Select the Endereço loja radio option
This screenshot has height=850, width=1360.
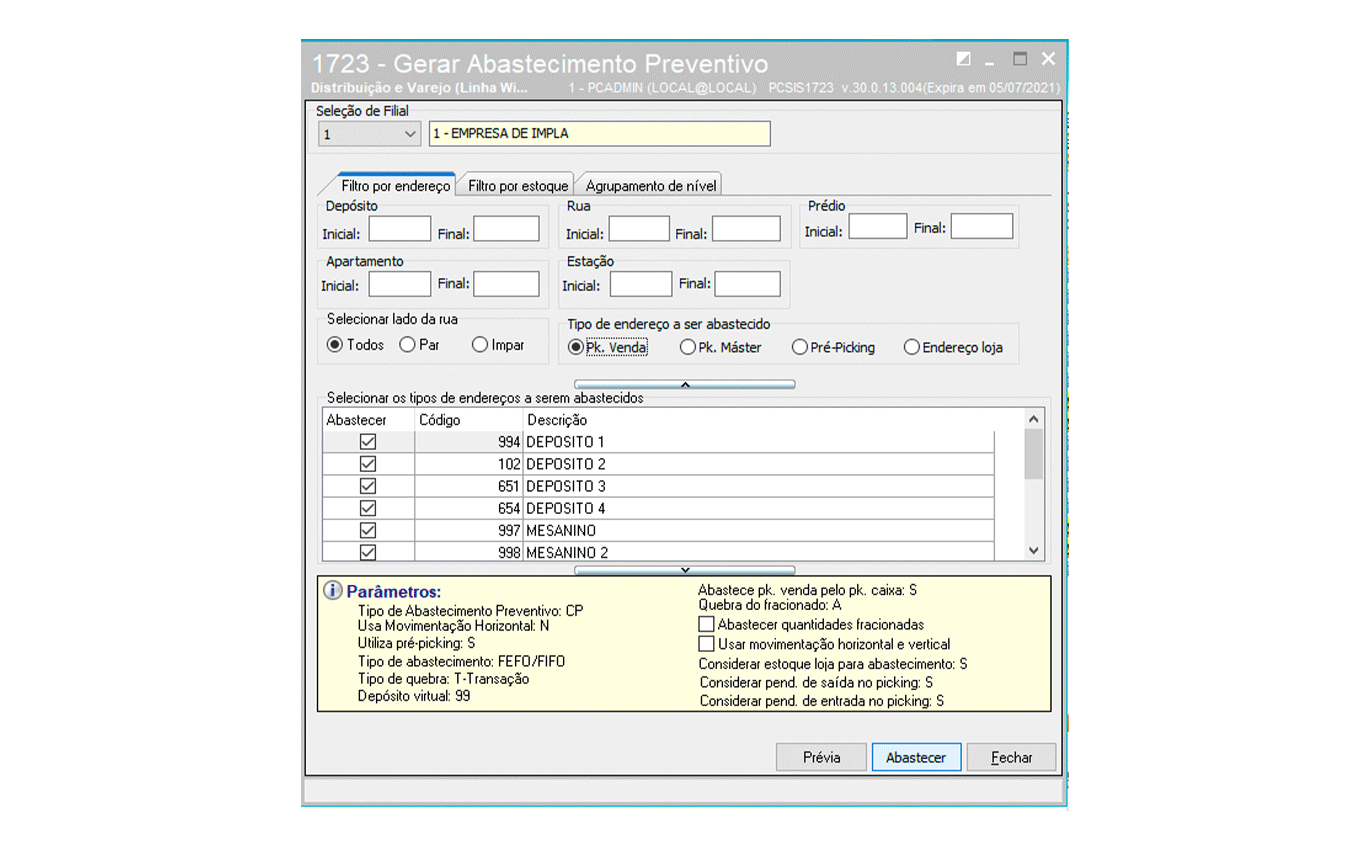tap(911, 348)
